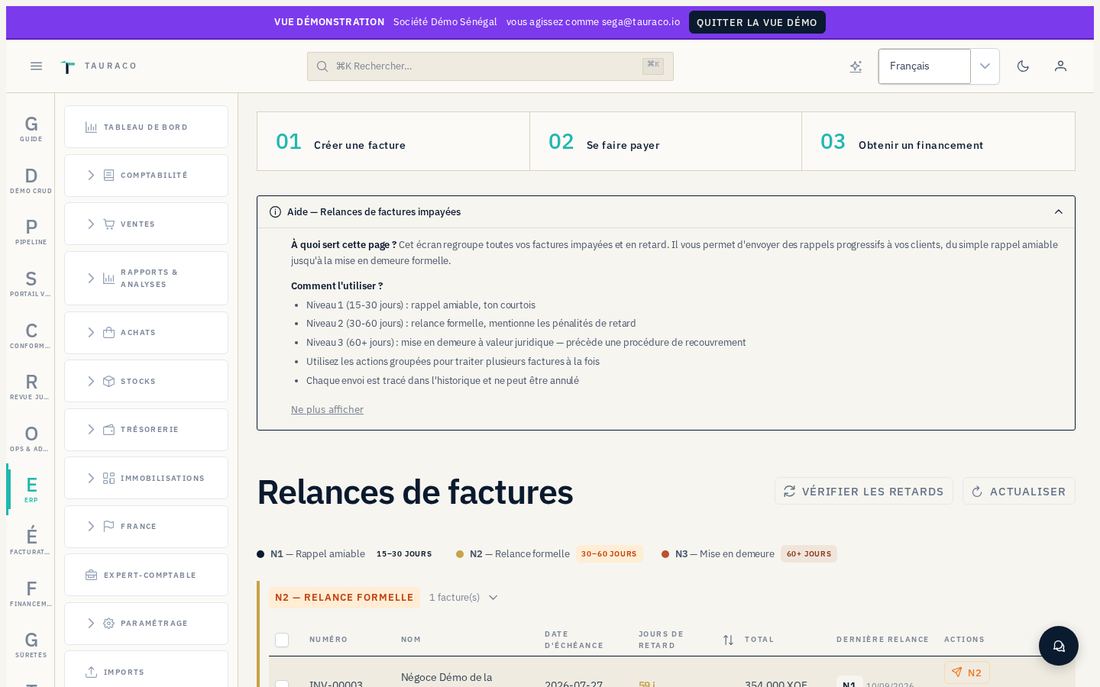Select the Portail rail item

point(31,284)
